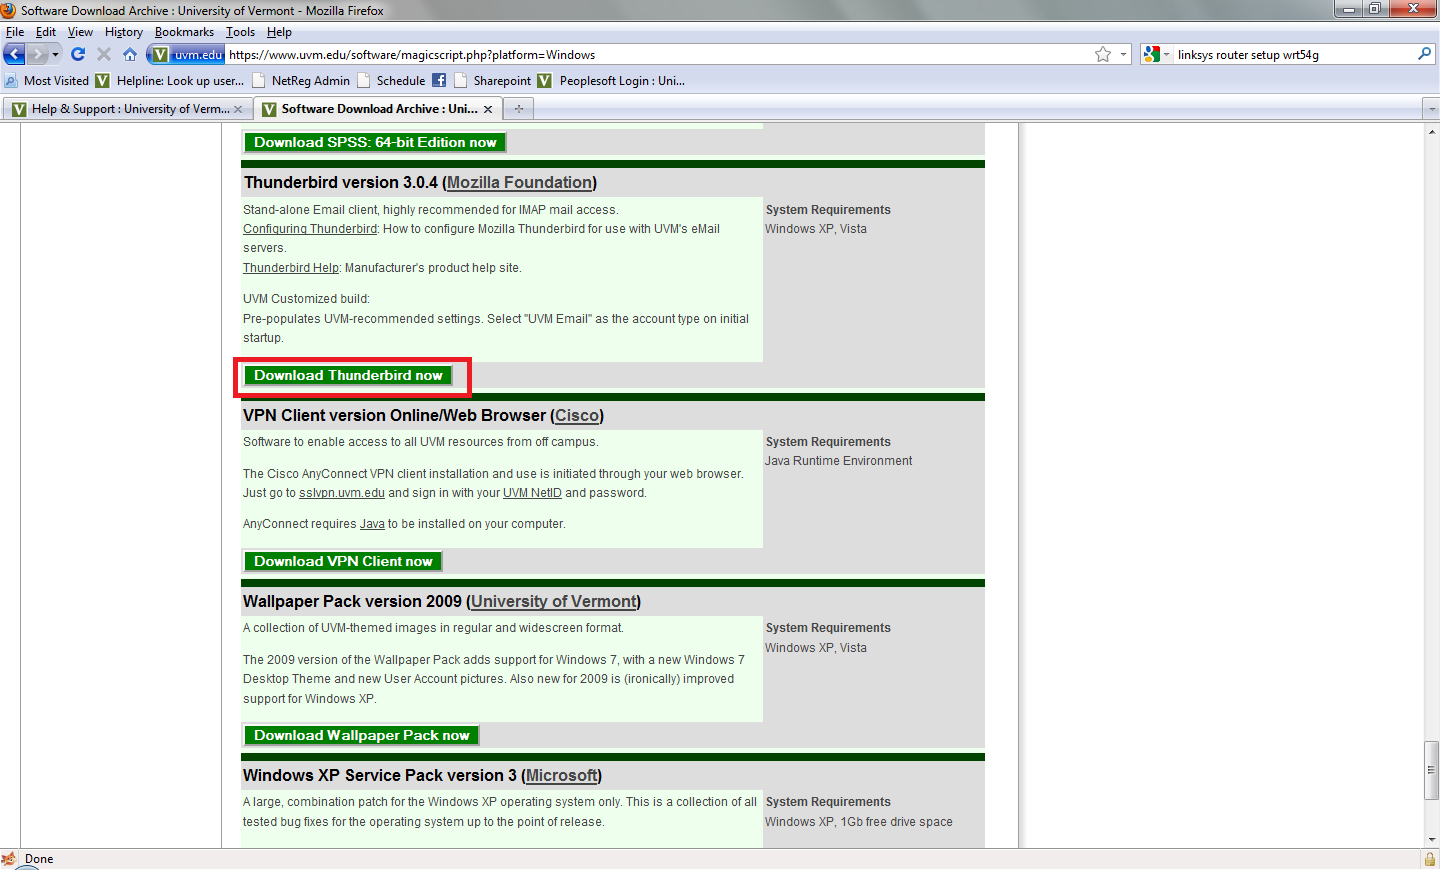Open the Facebook bookmark icon
Screen dimensions: 1440x870
439,81
